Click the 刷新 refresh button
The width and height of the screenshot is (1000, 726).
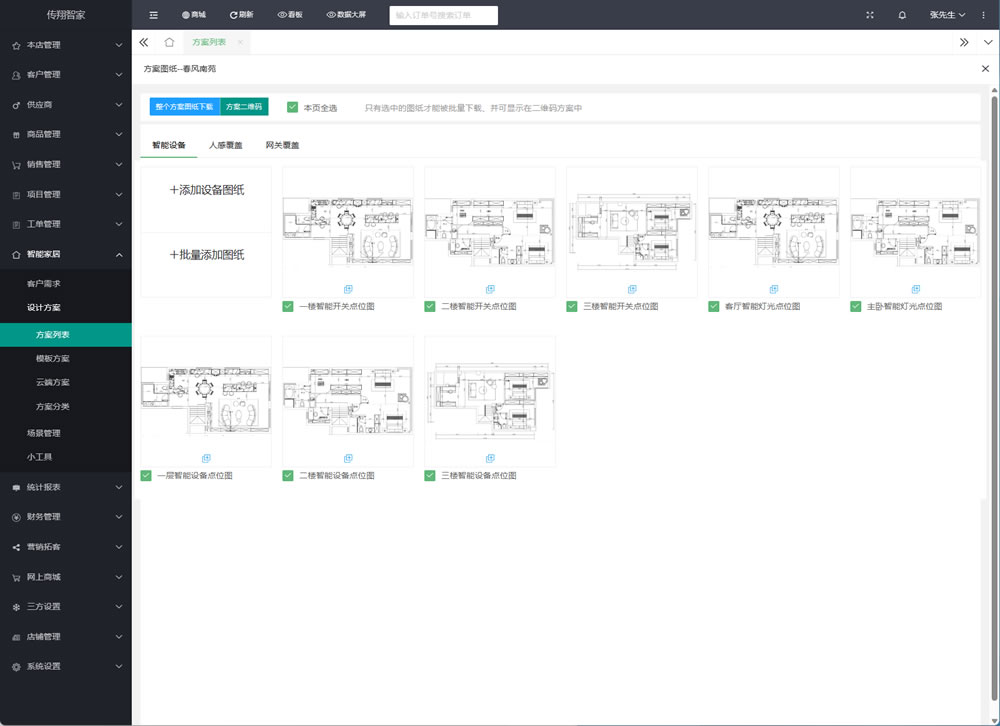(242, 15)
